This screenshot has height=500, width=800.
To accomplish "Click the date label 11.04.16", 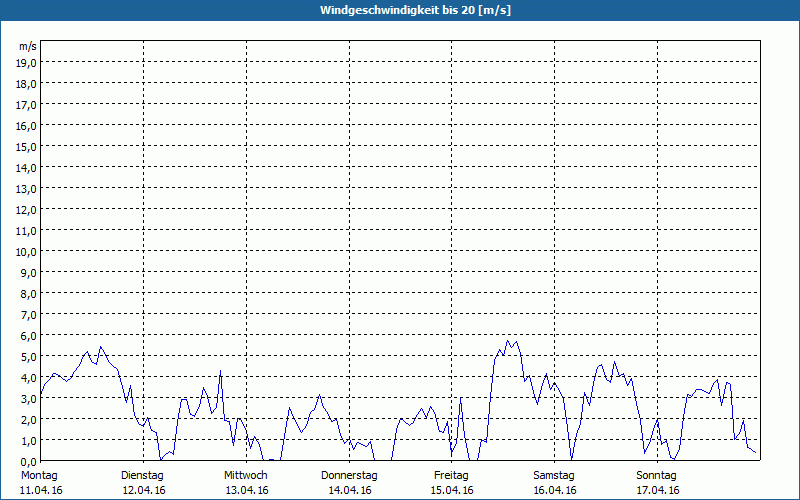I will [x=41, y=490].
